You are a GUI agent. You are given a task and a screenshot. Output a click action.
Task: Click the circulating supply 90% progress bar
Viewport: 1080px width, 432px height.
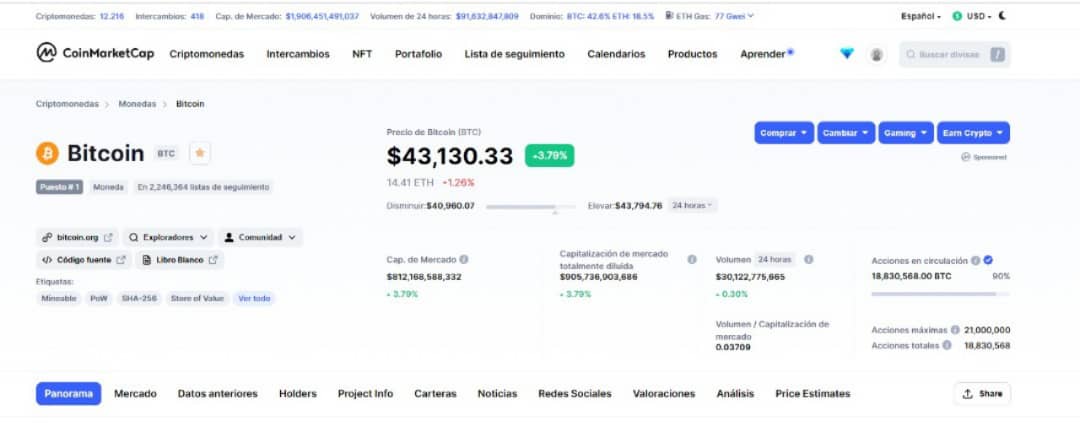940,294
